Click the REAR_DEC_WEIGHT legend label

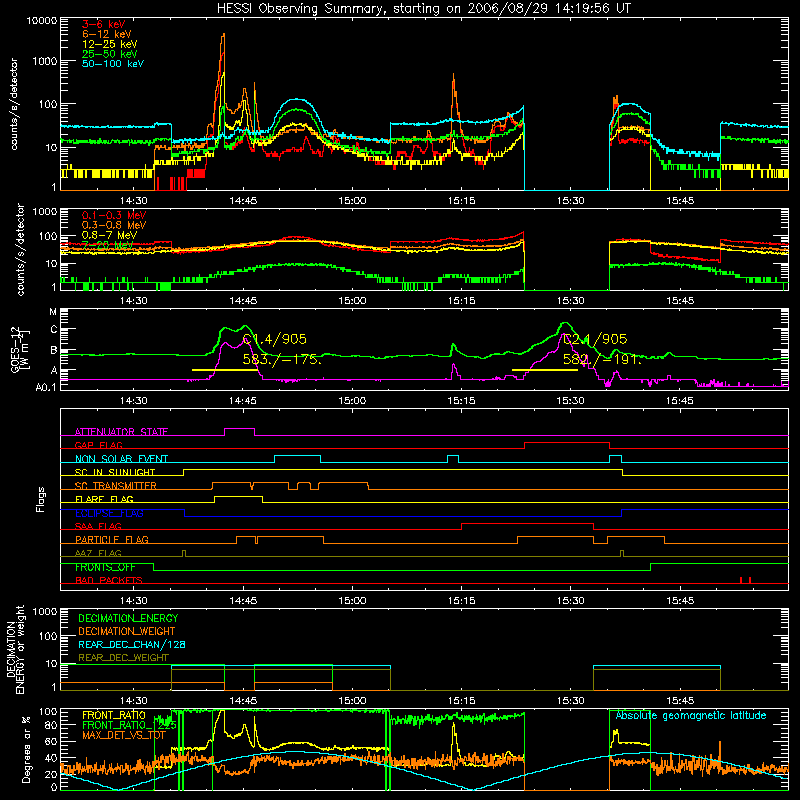[x=123, y=658]
